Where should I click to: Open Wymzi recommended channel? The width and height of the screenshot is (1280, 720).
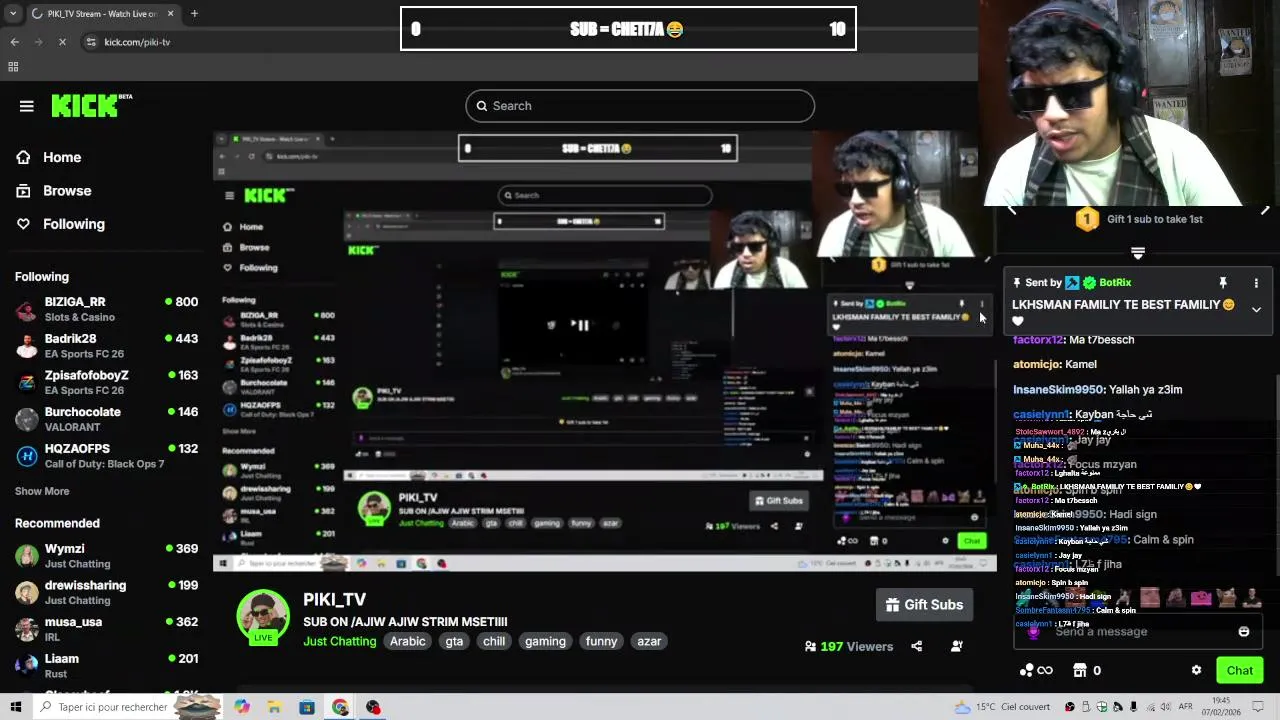(x=106, y=556)
